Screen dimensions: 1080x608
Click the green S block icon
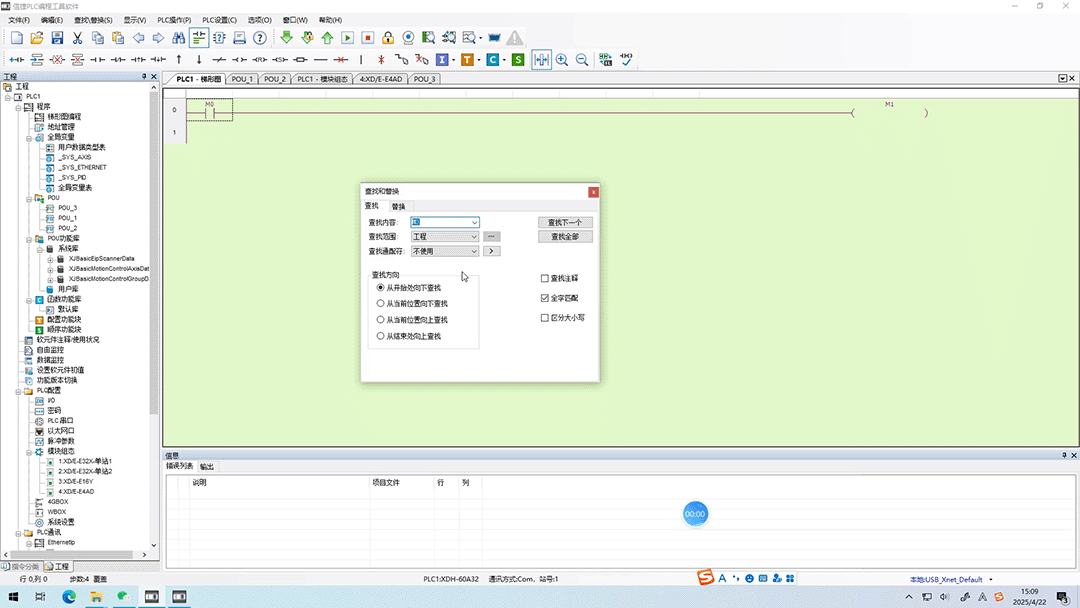click(x=518, y=60)
